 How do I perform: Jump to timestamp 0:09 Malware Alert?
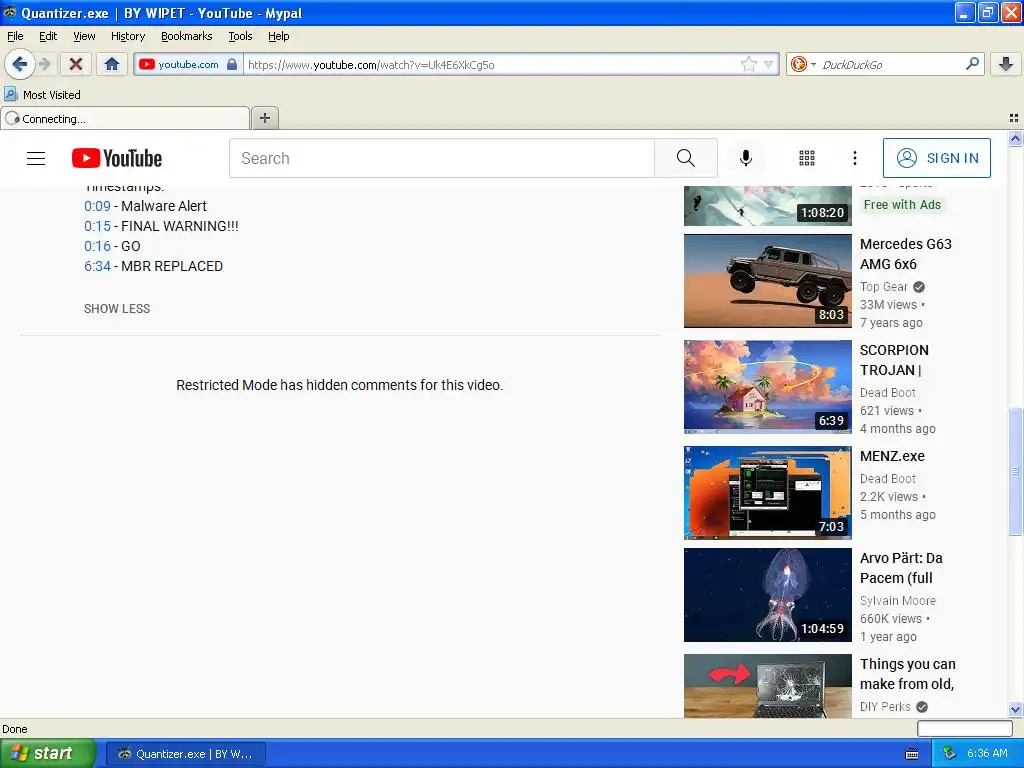pos(97,206)
